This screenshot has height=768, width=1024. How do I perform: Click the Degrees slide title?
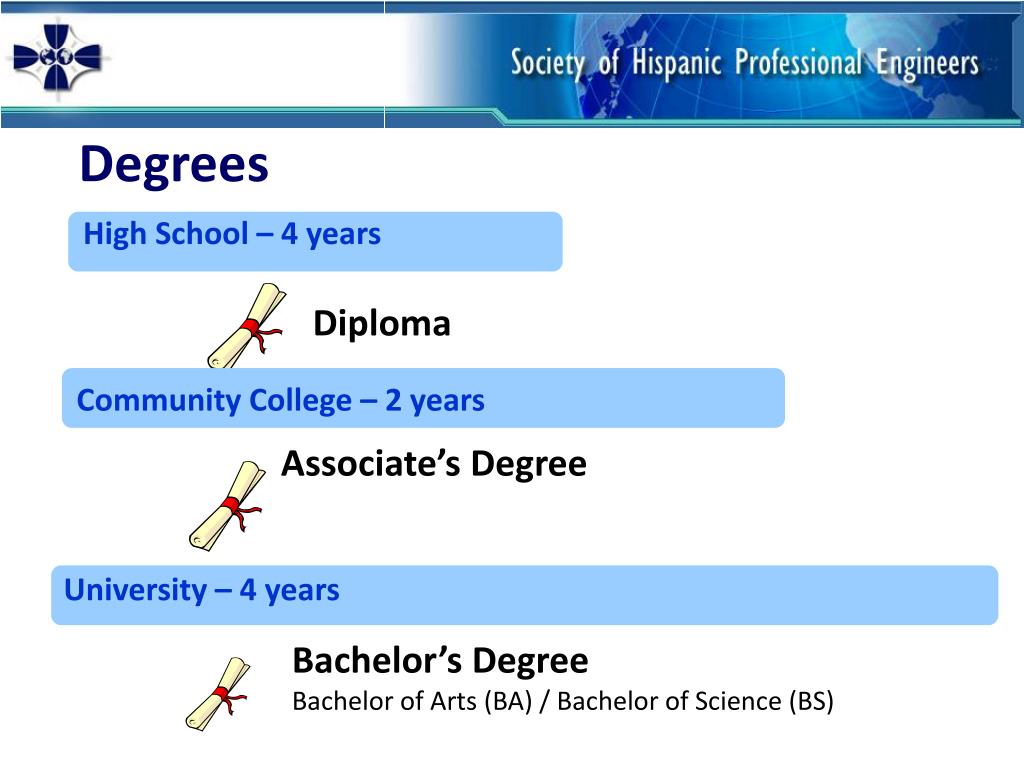[174, 165]
